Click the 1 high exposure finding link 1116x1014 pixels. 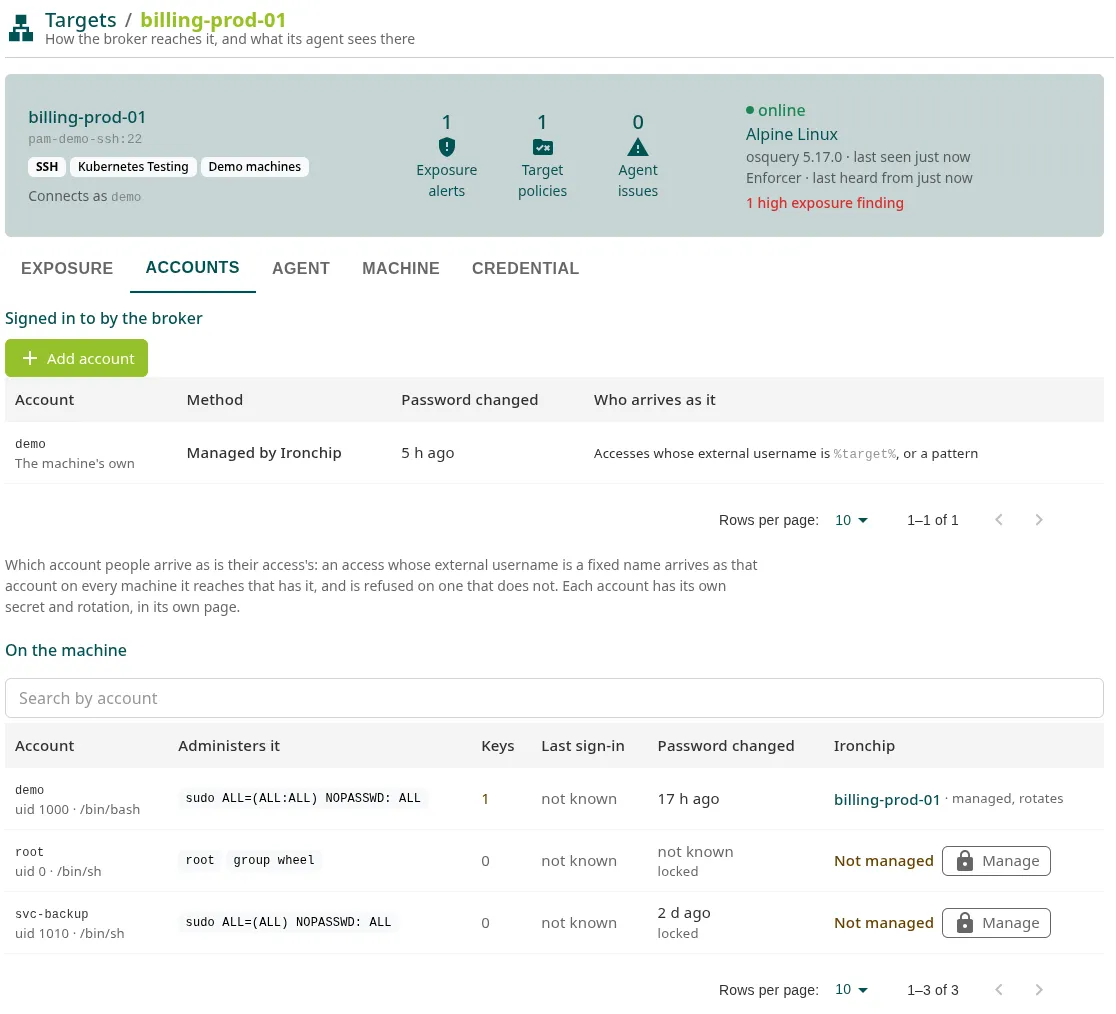click(x=824, y=203)
